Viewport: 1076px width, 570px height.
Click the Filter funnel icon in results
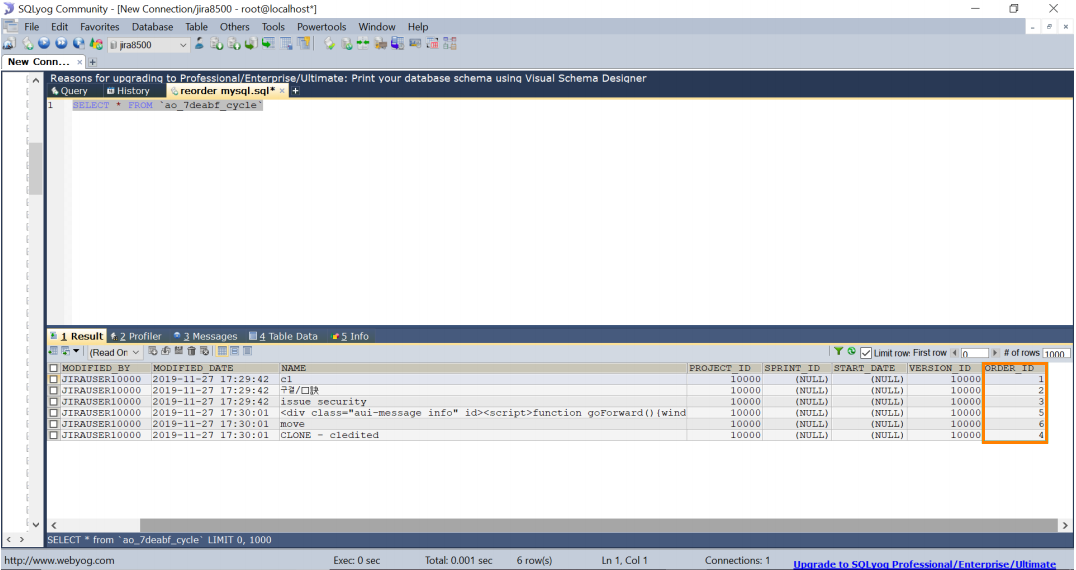point(838,351)
